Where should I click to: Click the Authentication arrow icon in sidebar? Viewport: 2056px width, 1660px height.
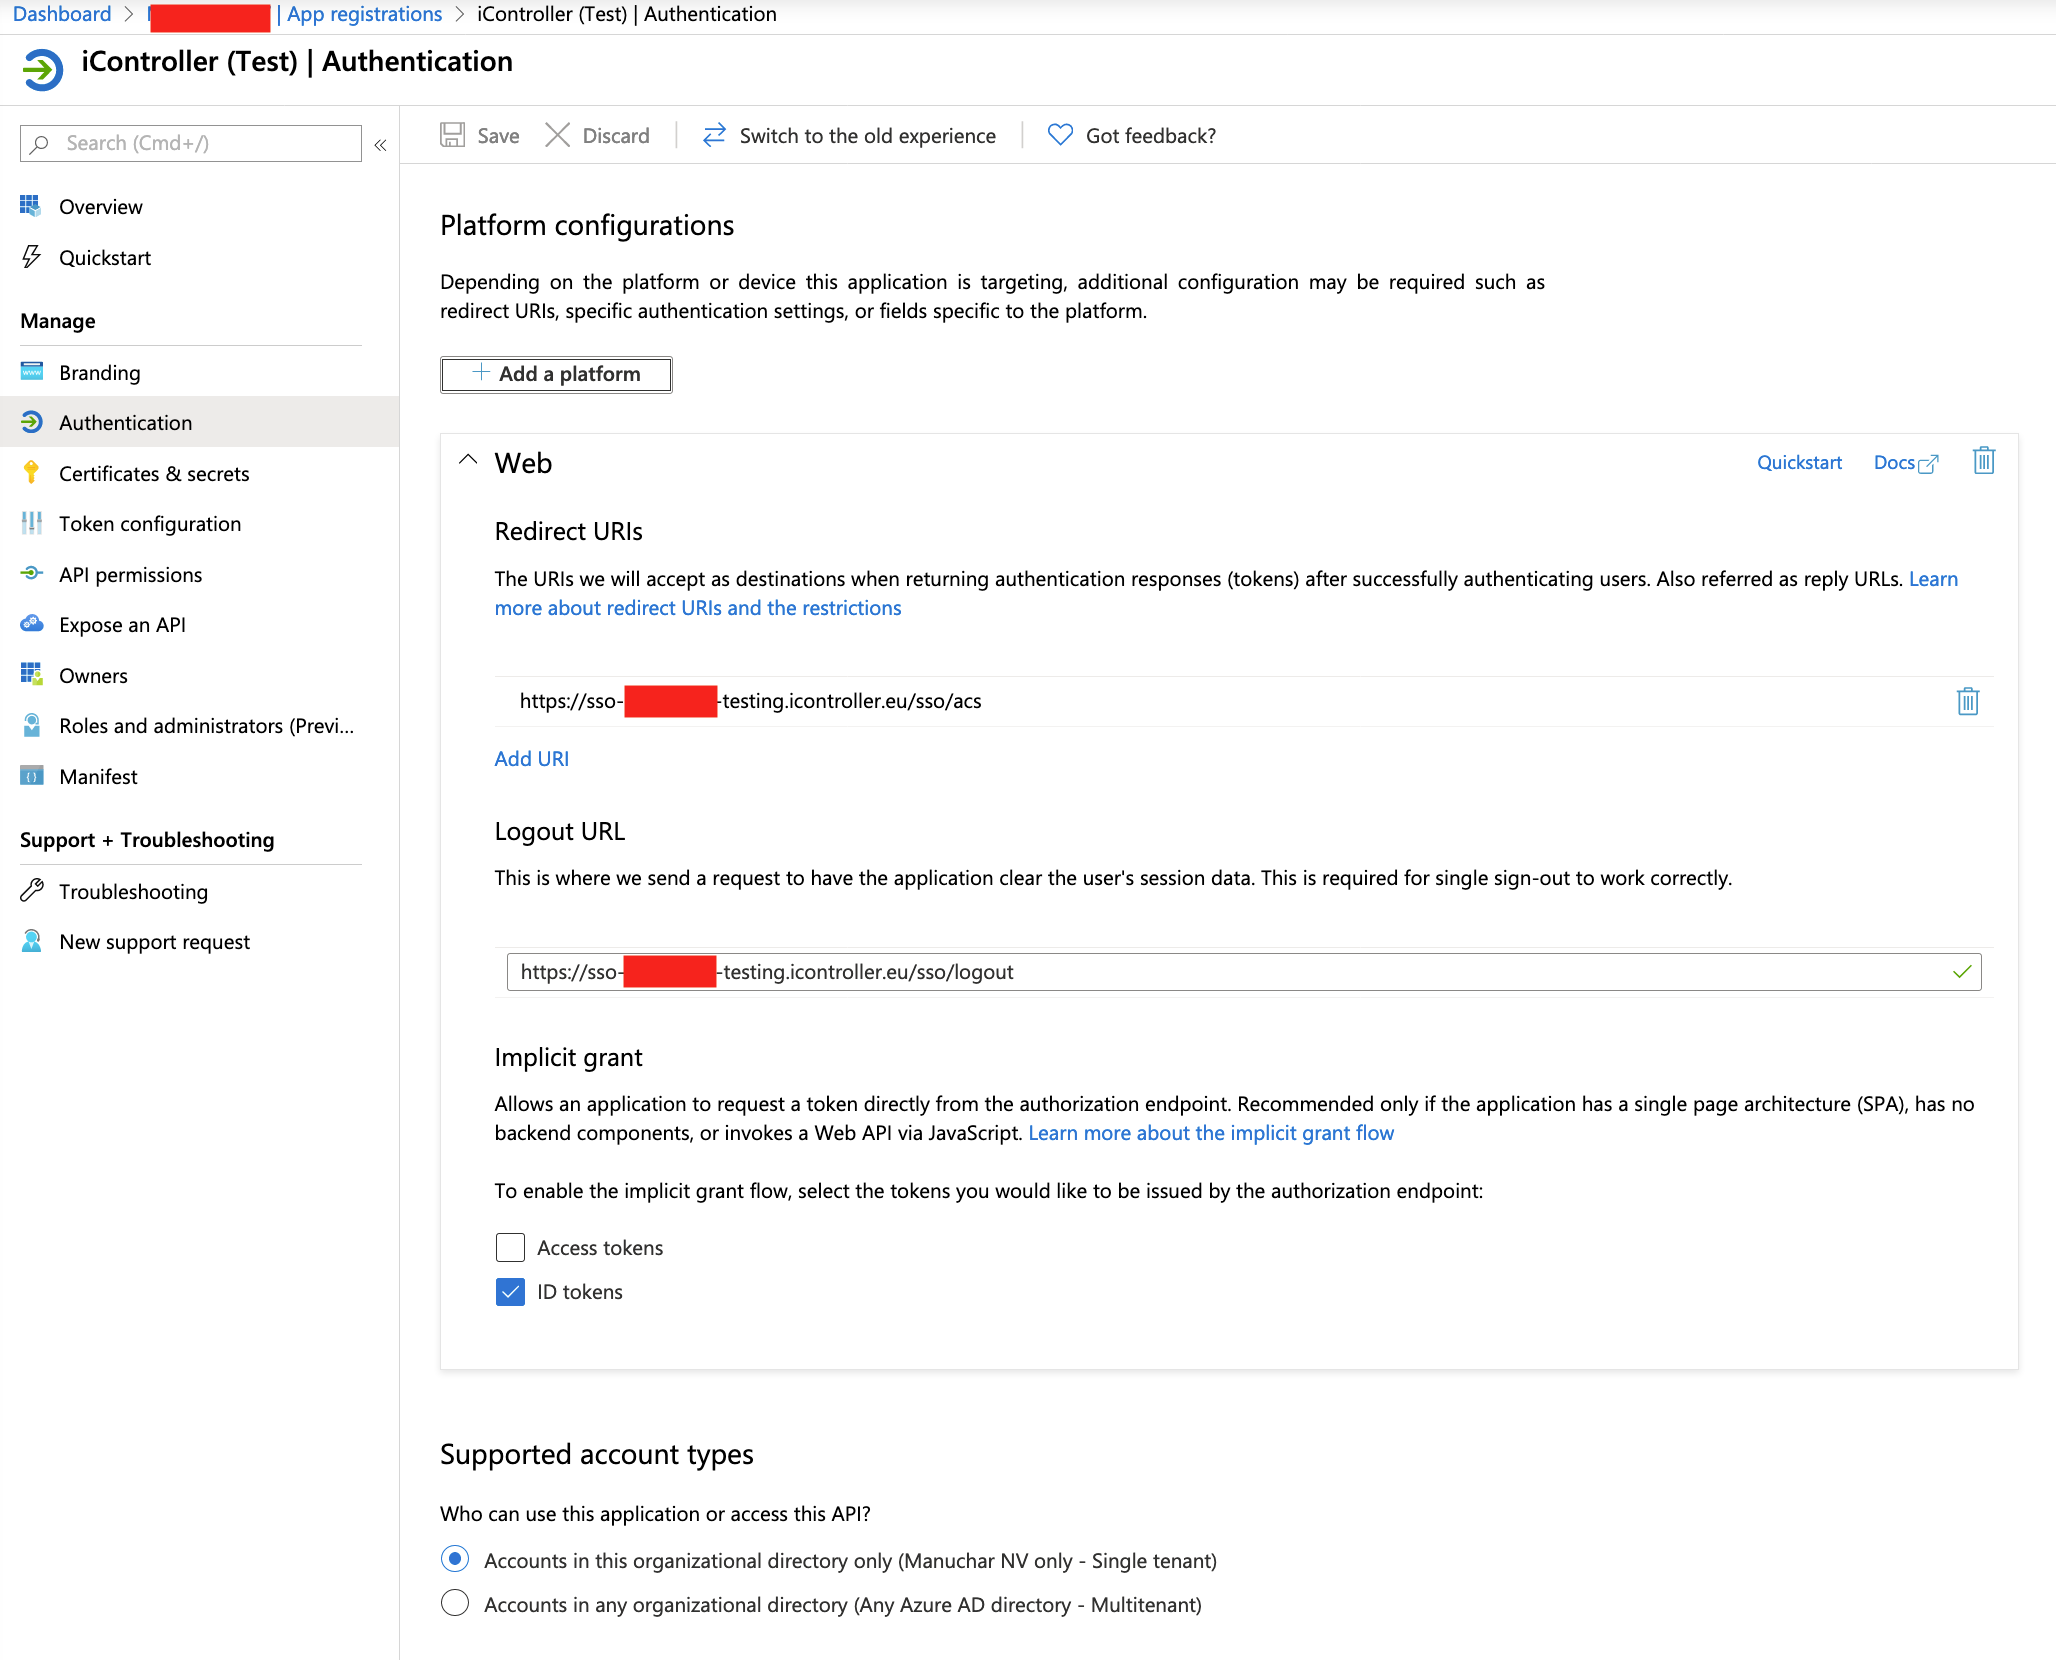[x=31, y=422]
